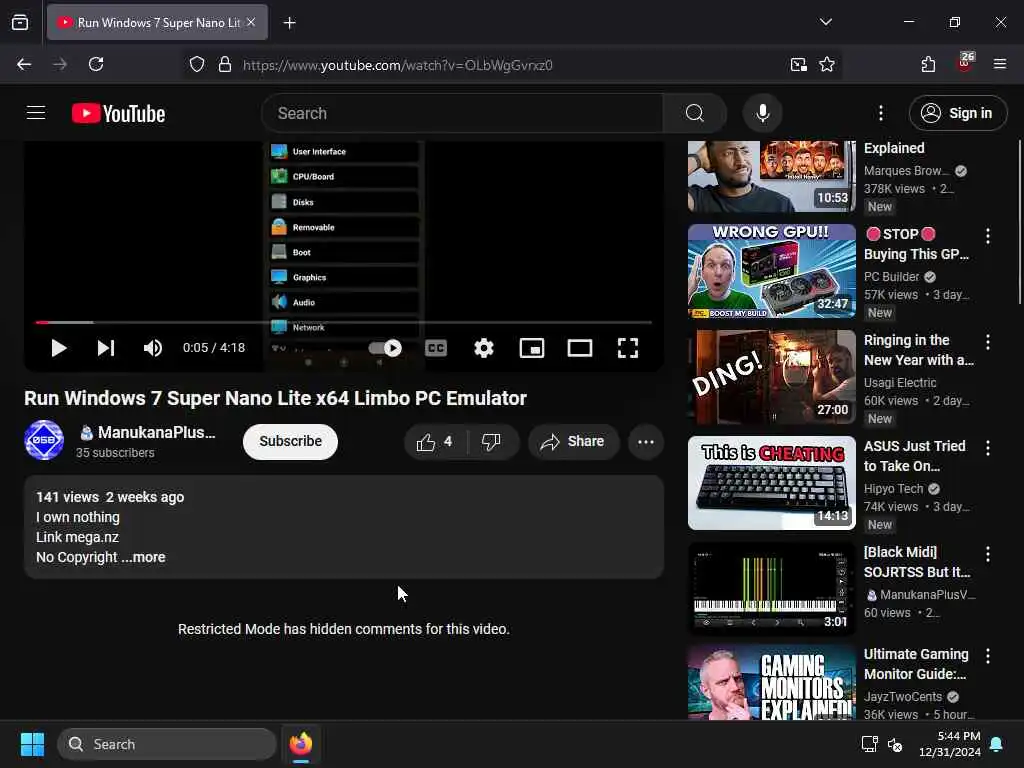This screenshot has height=768, width=1024.
Task: Open taskbar notification bell
Action: (x=997, y=744)
